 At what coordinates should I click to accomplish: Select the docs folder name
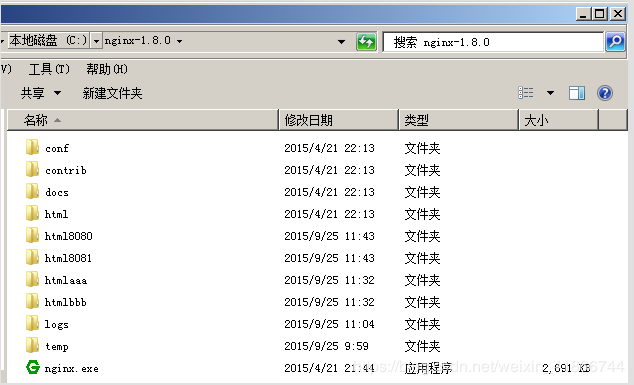(x=57, y=192)
